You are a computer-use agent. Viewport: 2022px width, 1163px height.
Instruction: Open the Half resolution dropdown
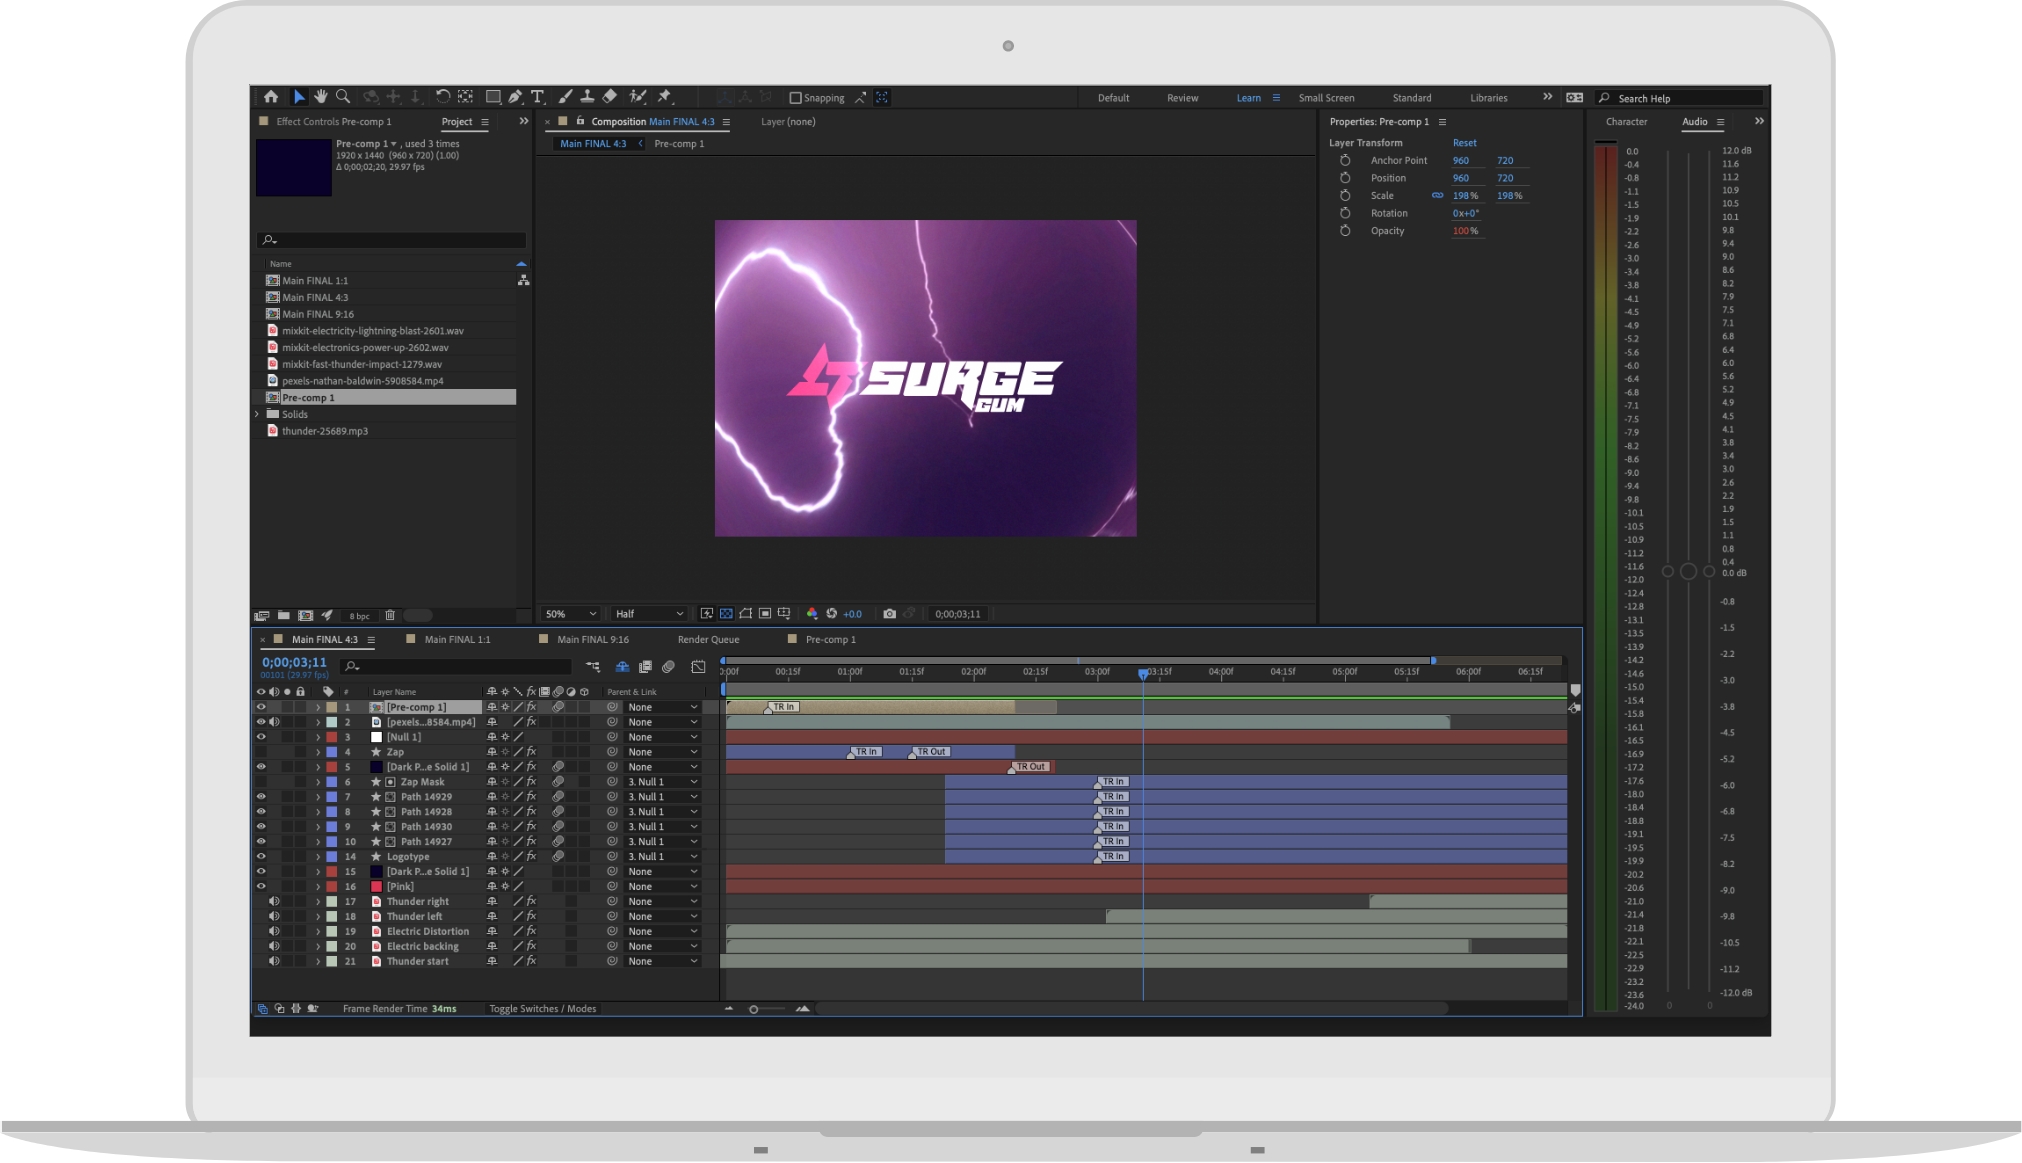click(649, 614)
